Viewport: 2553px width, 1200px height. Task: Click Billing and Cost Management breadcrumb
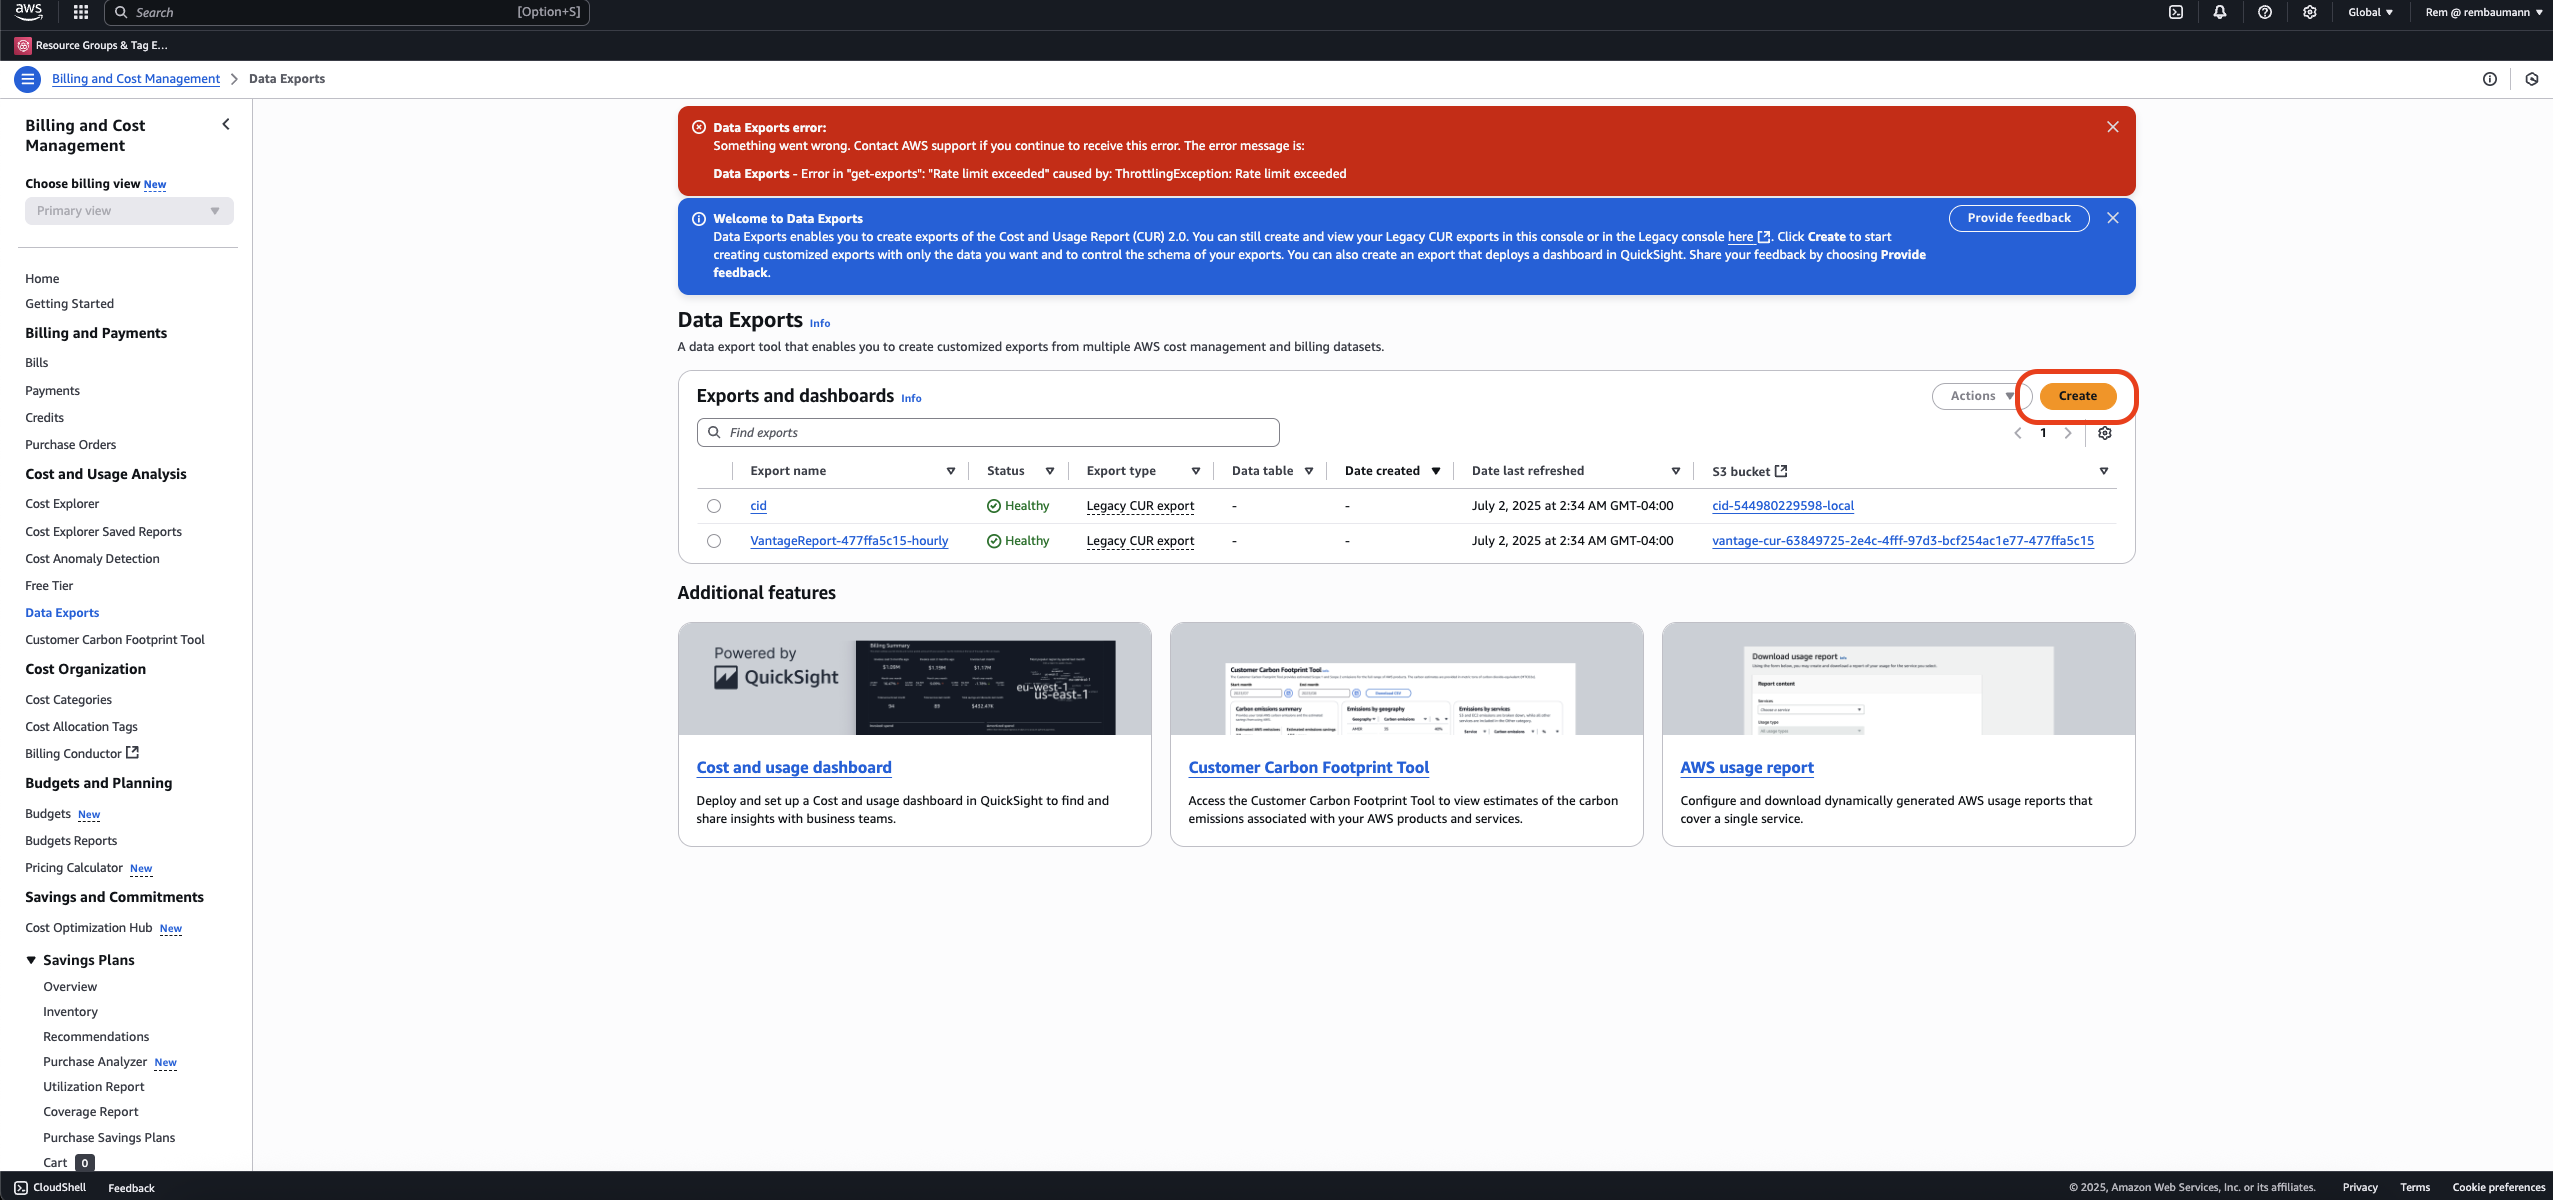tap(136, 79)
